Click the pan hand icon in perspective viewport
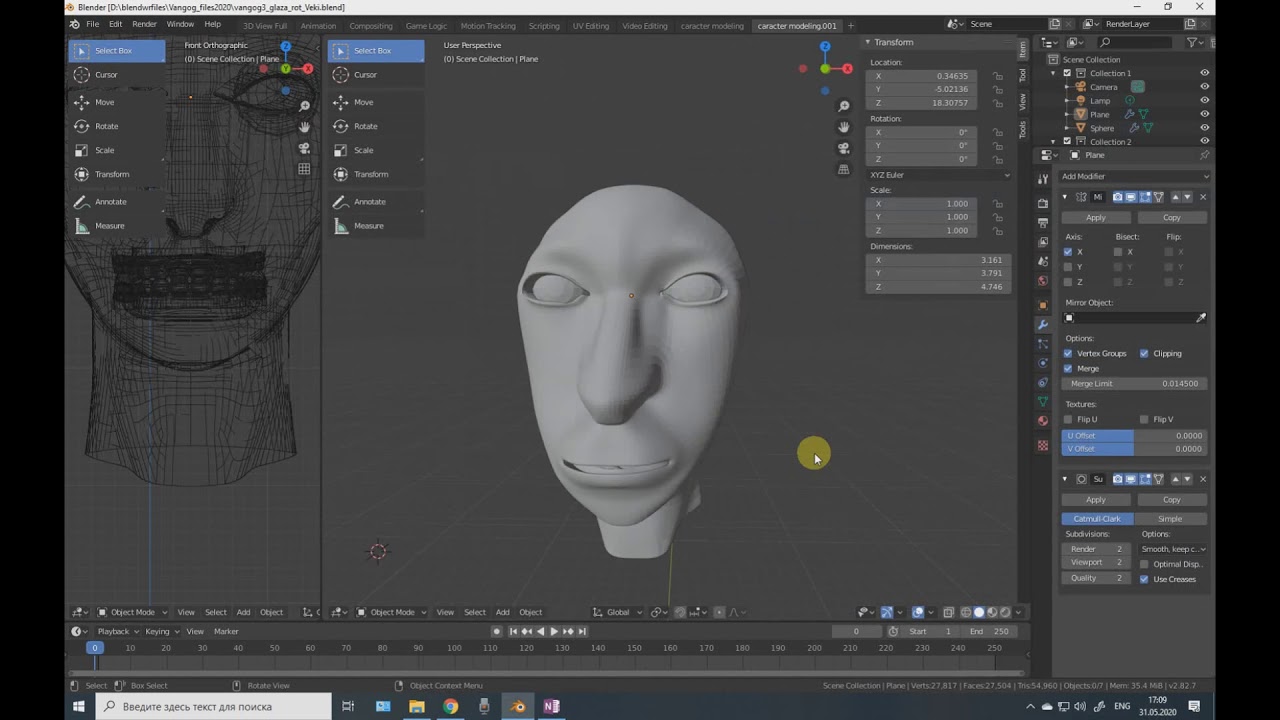This screenshot has height=720, width=1280. click(x=844, y=127)
